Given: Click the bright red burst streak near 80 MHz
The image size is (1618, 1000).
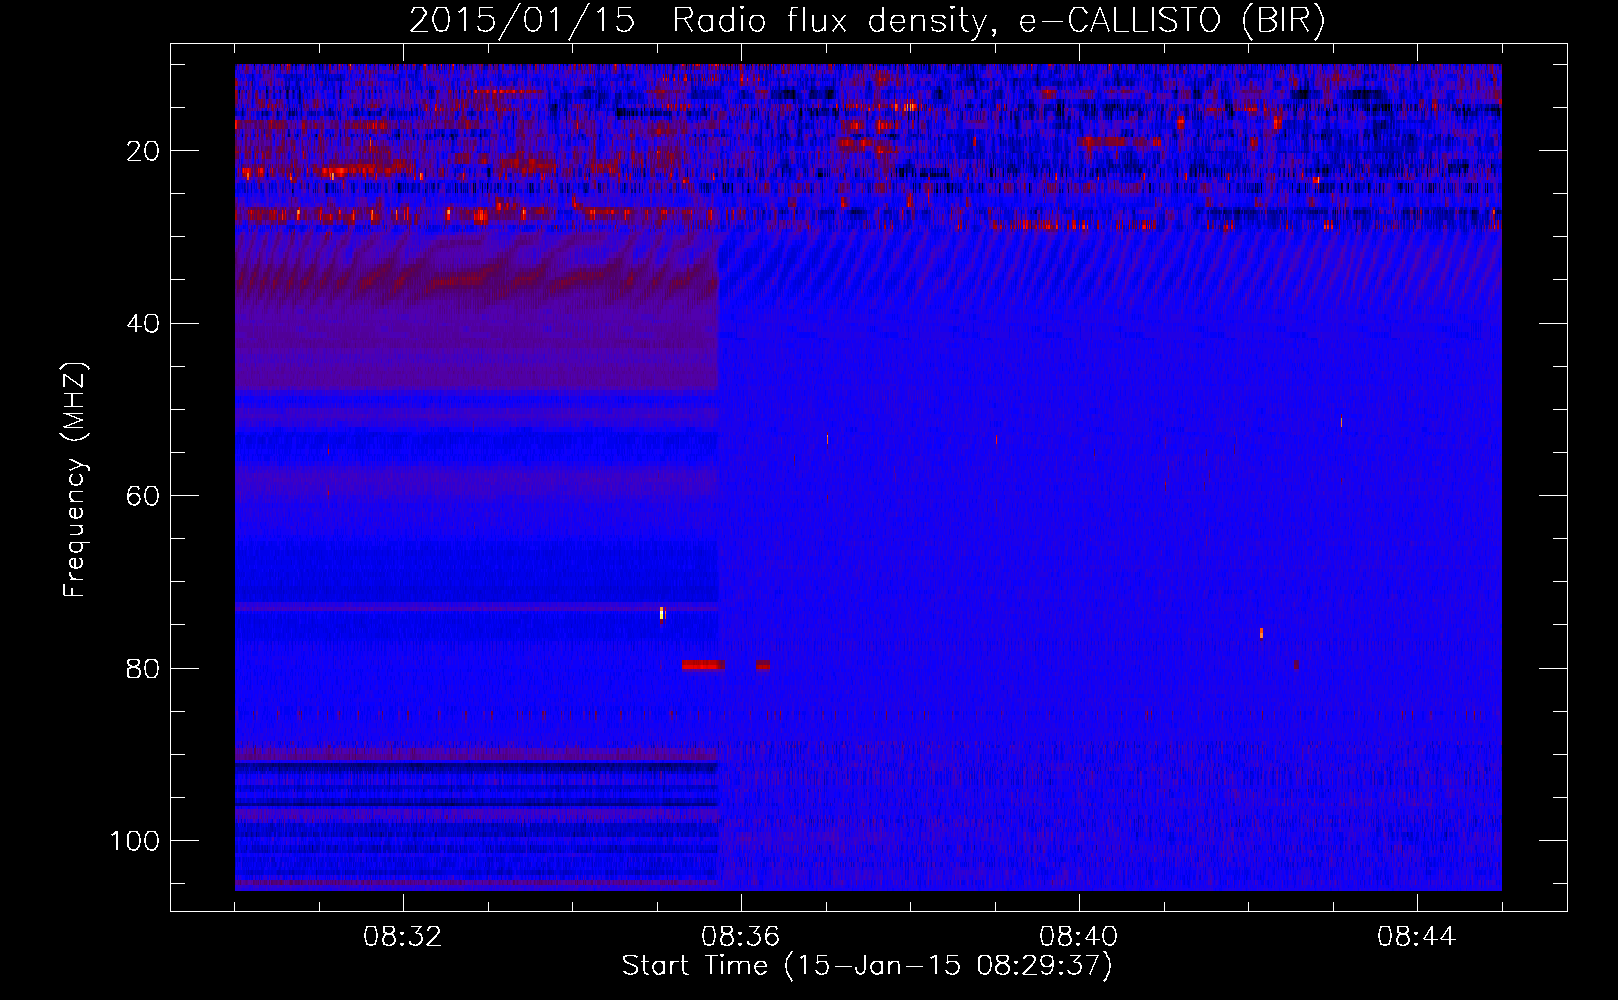Looking at the screenshot, I should pyautogui.click(x=703, y=665).
